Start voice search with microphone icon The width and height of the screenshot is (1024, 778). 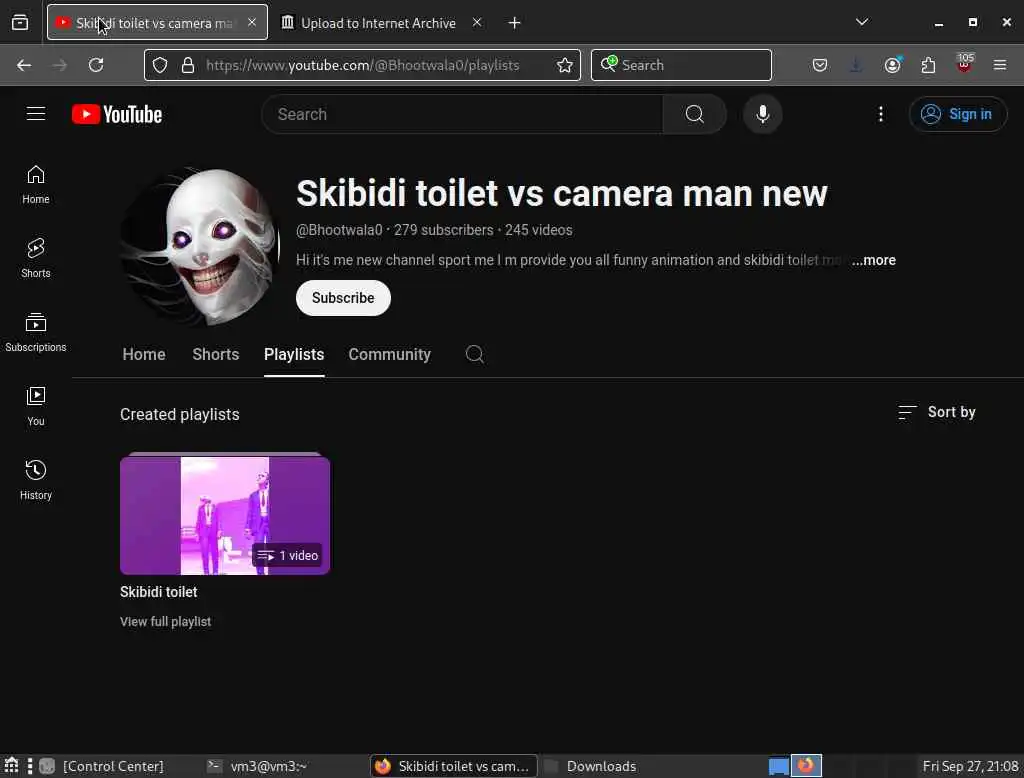762,114
